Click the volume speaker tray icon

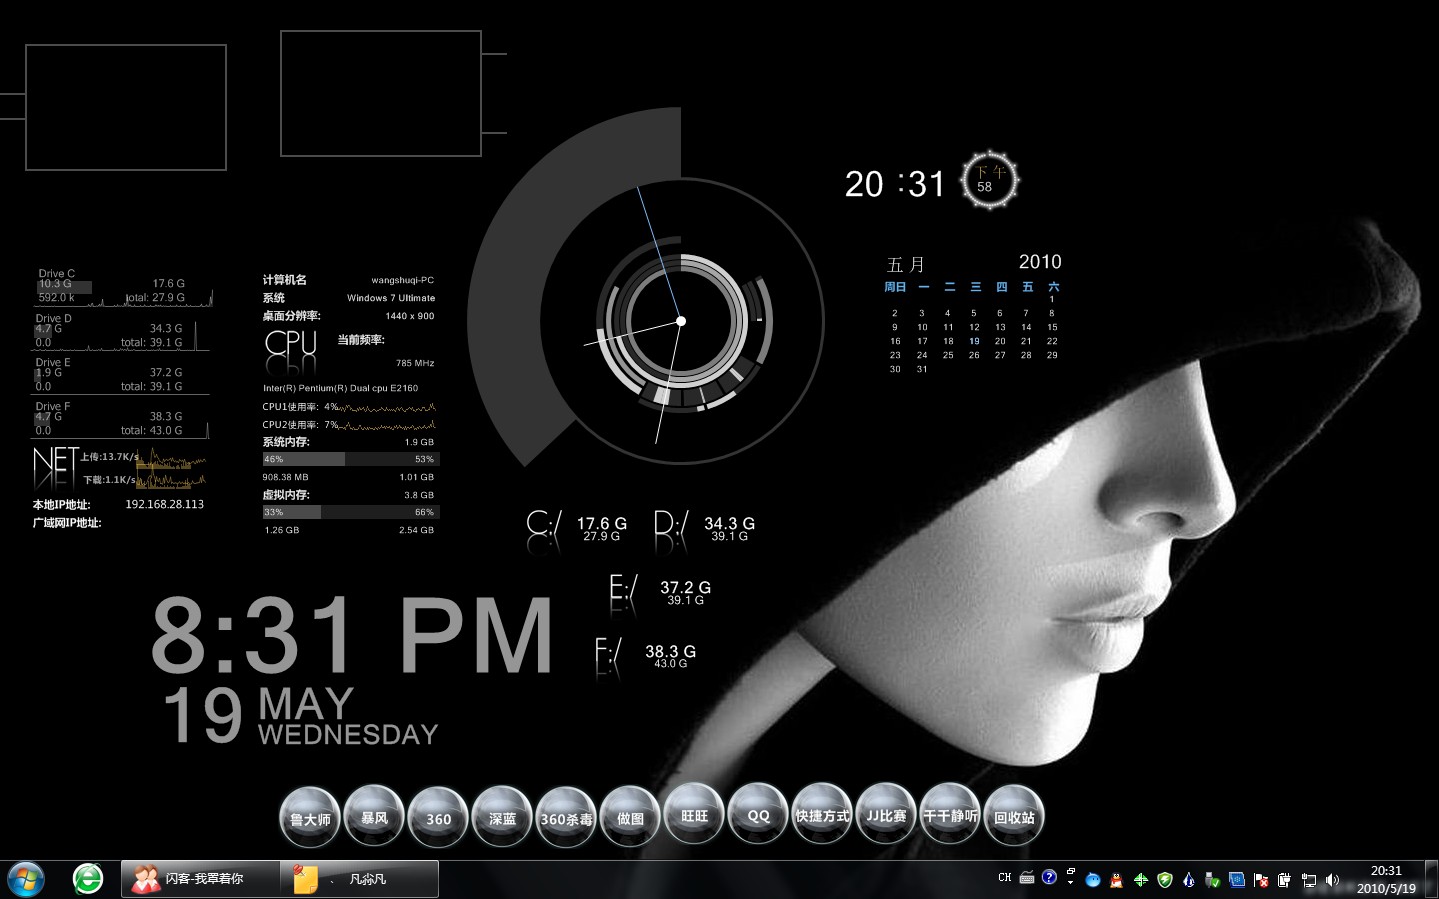click(1332, 880)
